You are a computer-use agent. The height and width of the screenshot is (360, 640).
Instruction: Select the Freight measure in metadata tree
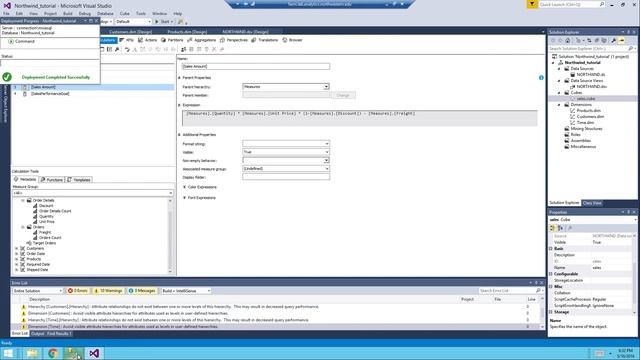click(x=45, y=232)
